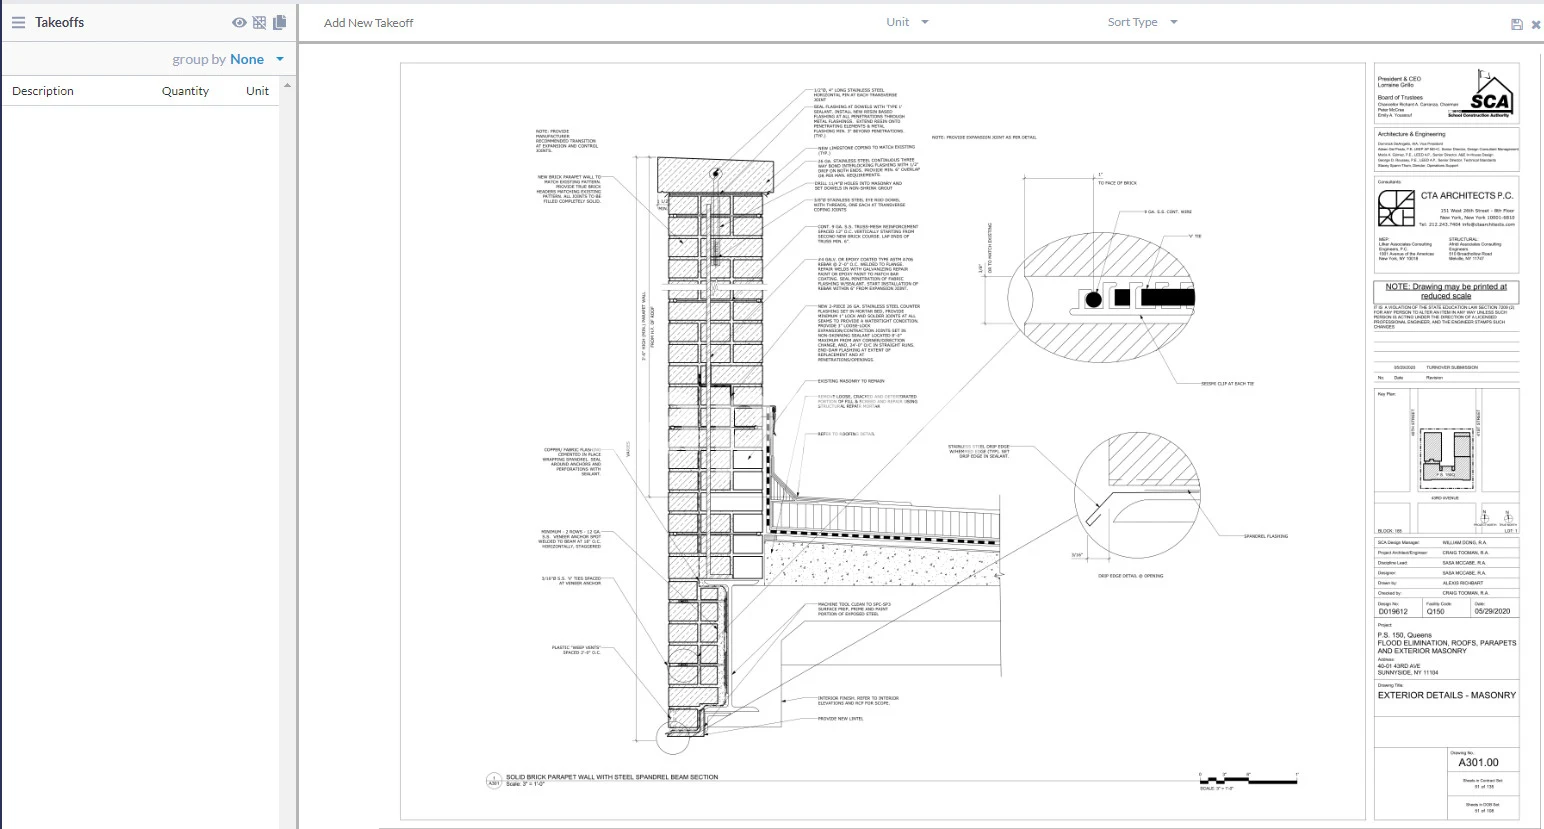Open the Unit dropdown in the top bar
This screenshot has width=1544, height=829.
tap(907, 22)
